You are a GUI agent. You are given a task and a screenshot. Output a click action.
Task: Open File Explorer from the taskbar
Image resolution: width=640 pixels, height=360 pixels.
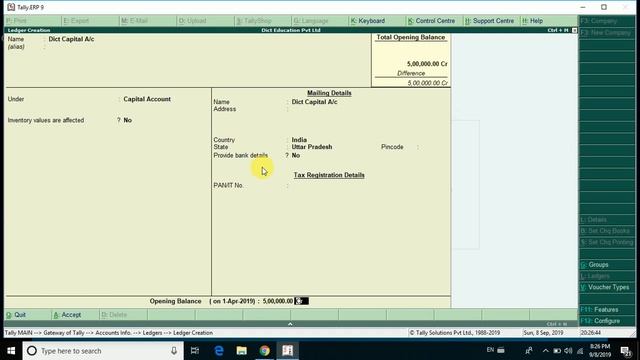click(x=242, y=351)
